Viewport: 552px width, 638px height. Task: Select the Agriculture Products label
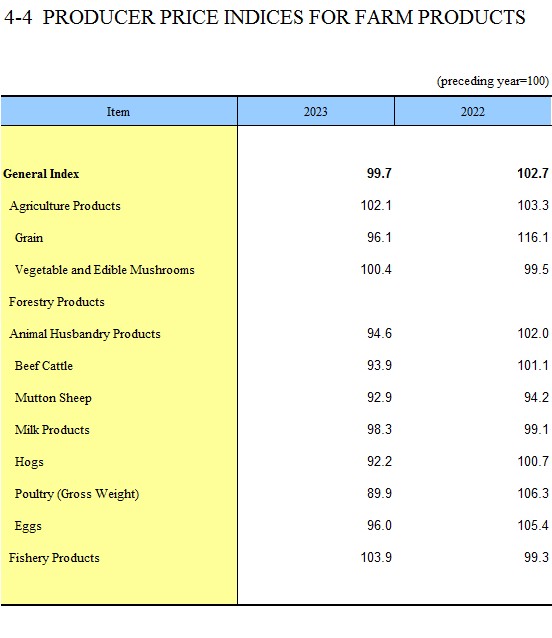[65, 206]
